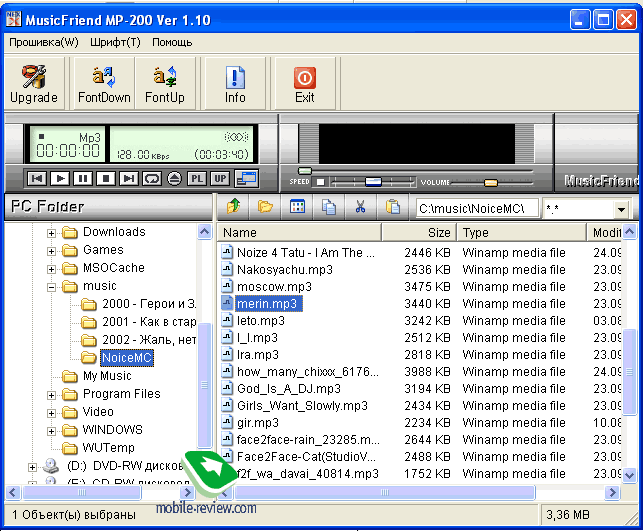Click the FontUp toolbar icon
This screenshot has height=531, width=643.
pyautogui.click(x=165, y=84)
